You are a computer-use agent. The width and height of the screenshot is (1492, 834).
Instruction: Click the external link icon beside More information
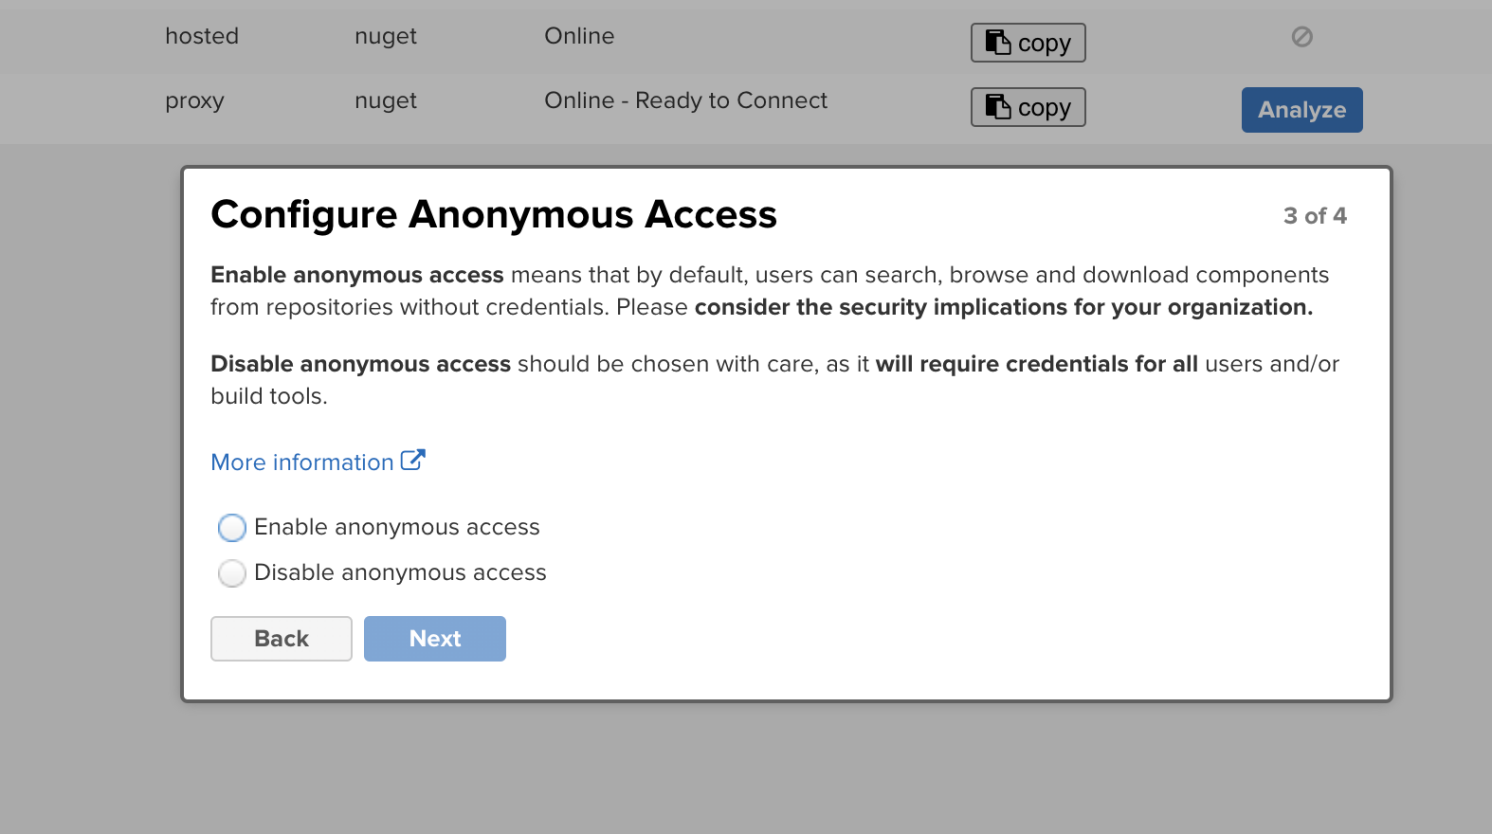(413, 460)
